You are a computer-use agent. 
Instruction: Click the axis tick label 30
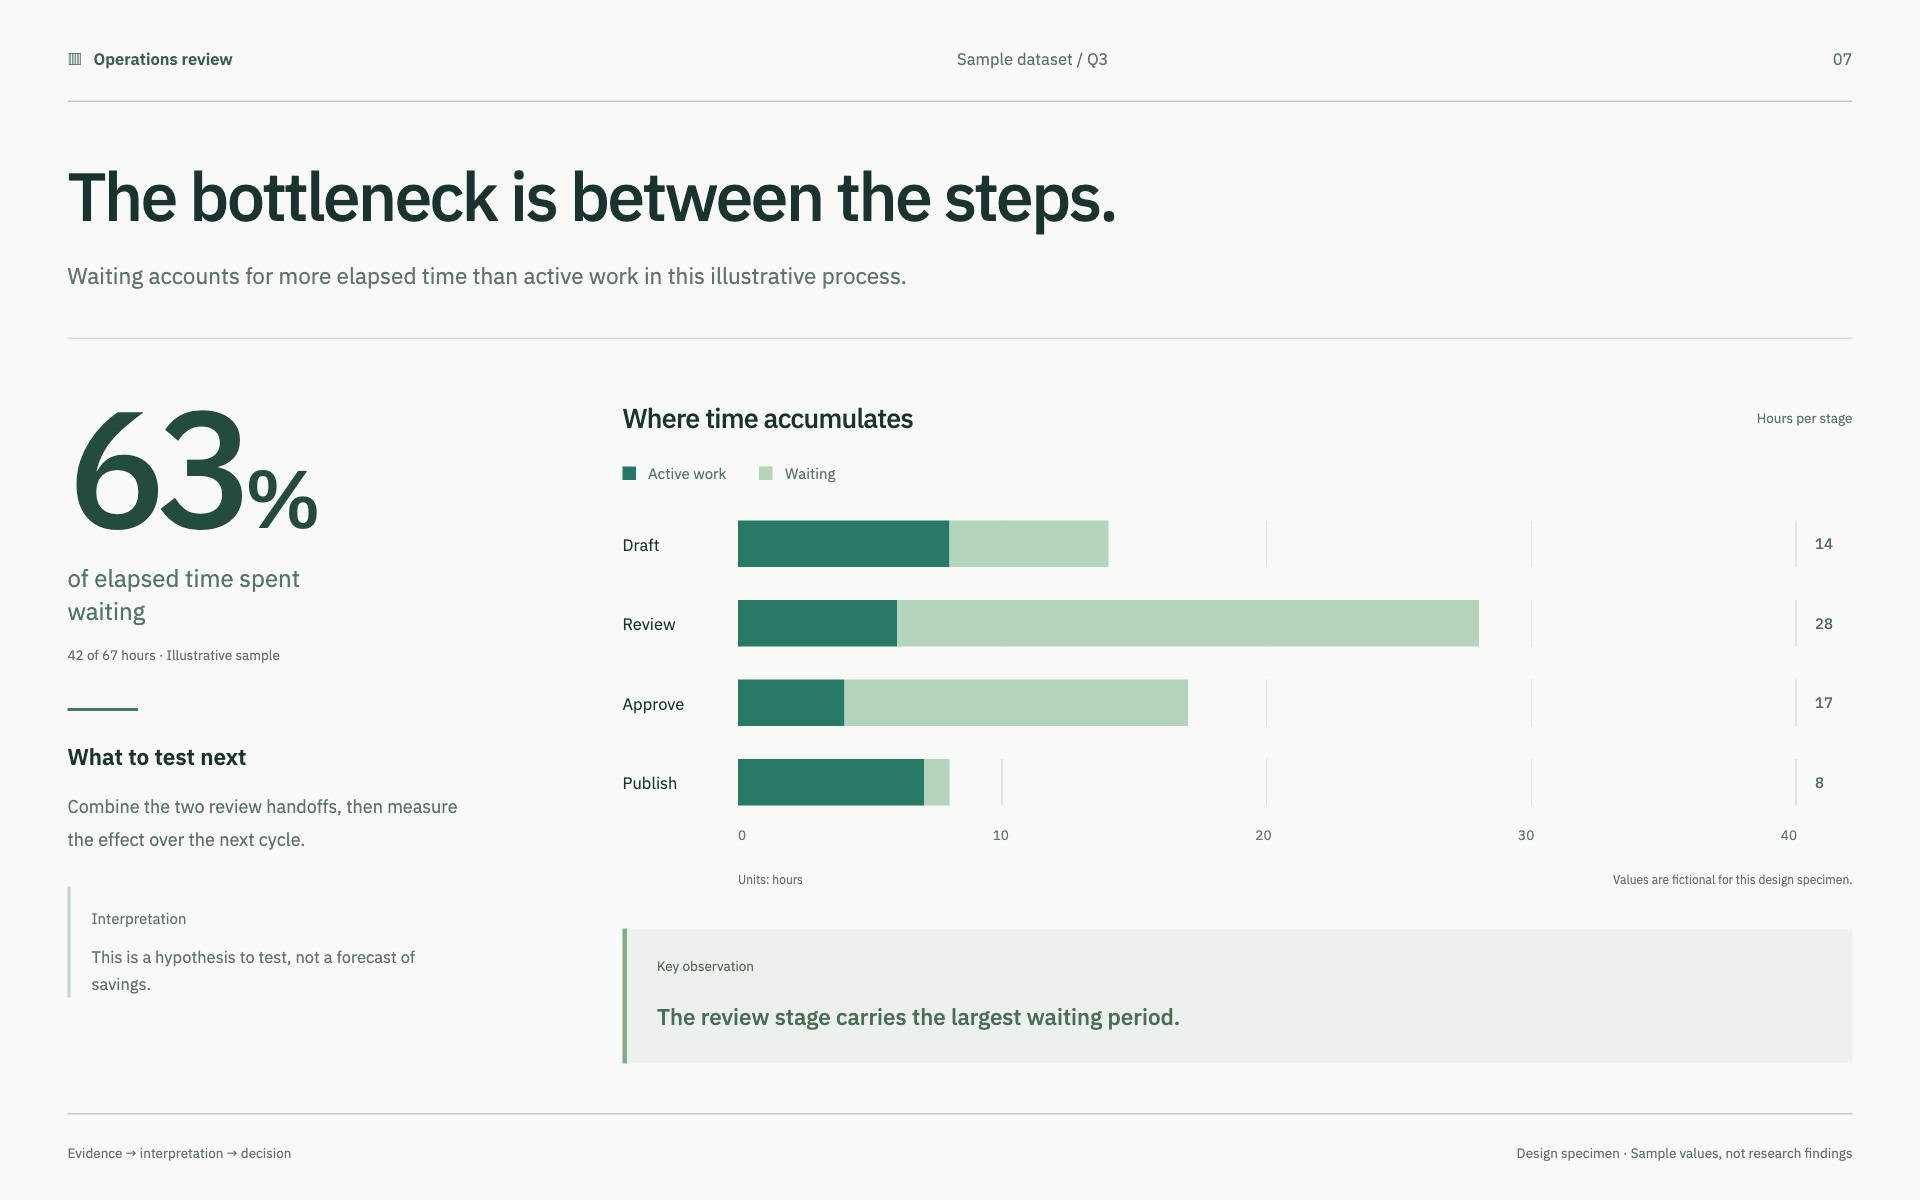click(x=1526, y=835)
